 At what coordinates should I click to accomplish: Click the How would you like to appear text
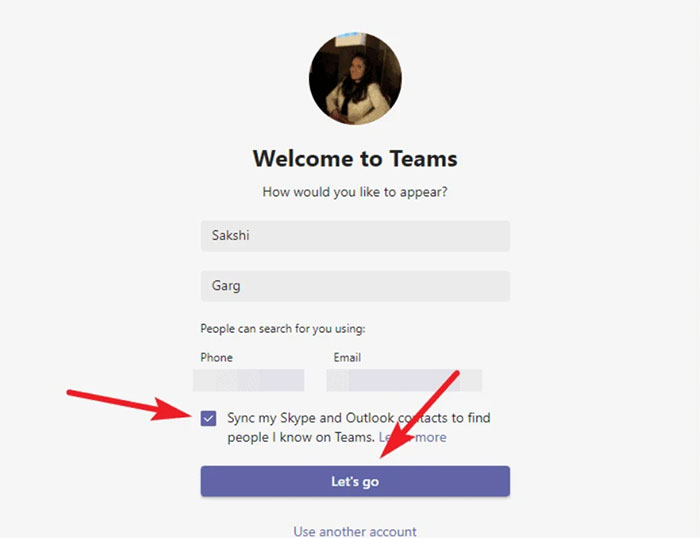coord(355,192)
